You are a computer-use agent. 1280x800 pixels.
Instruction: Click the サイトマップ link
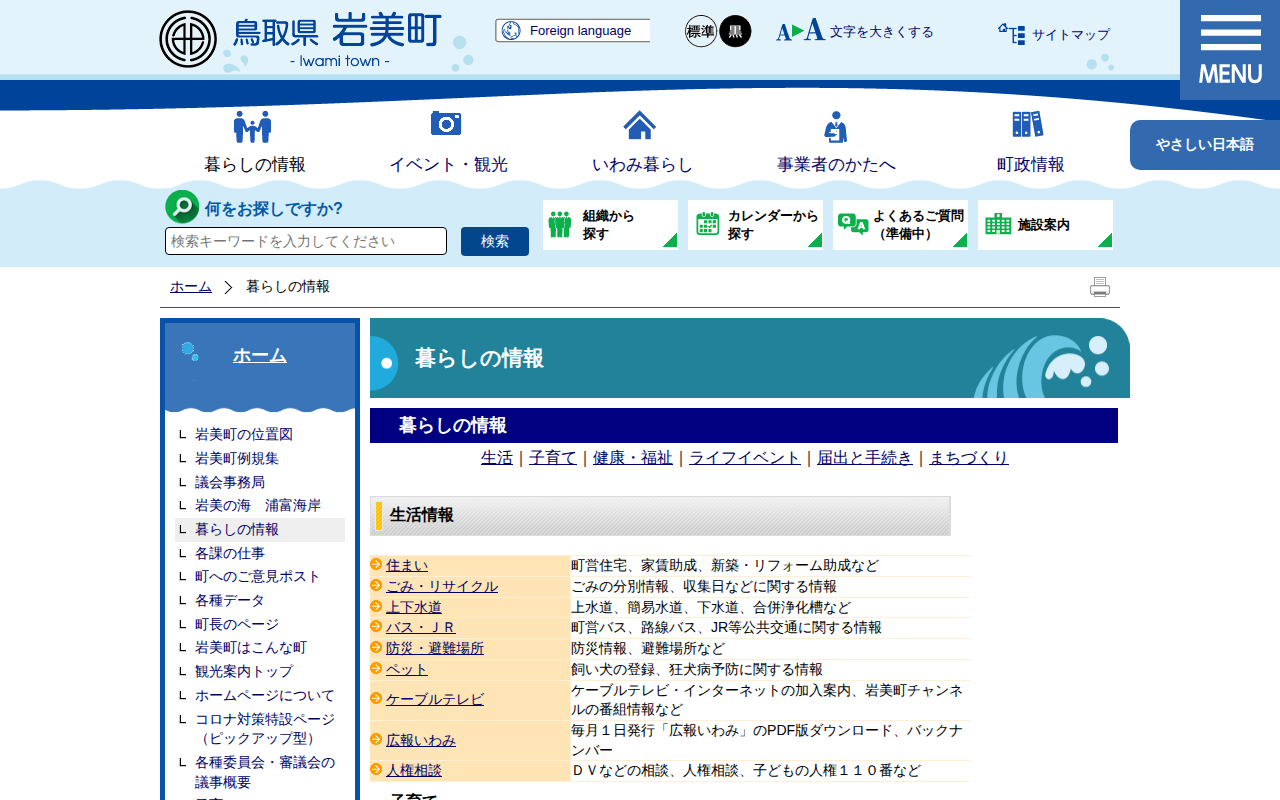point(1071,35)
